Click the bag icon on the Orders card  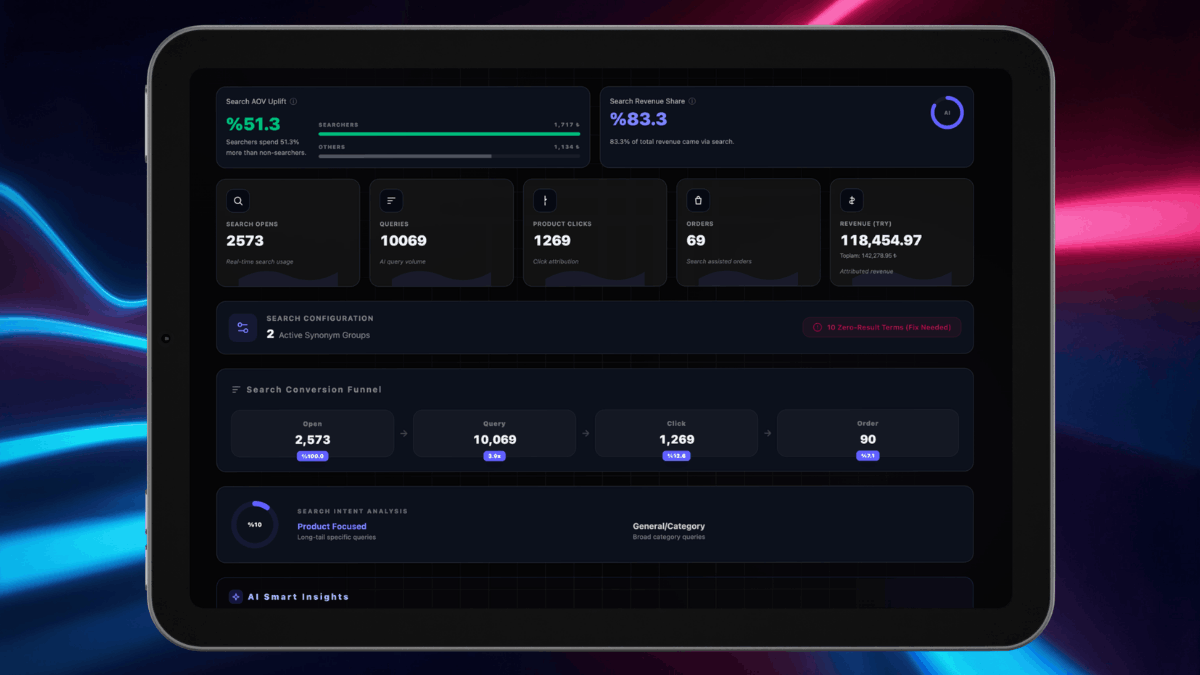coord(697,199)
